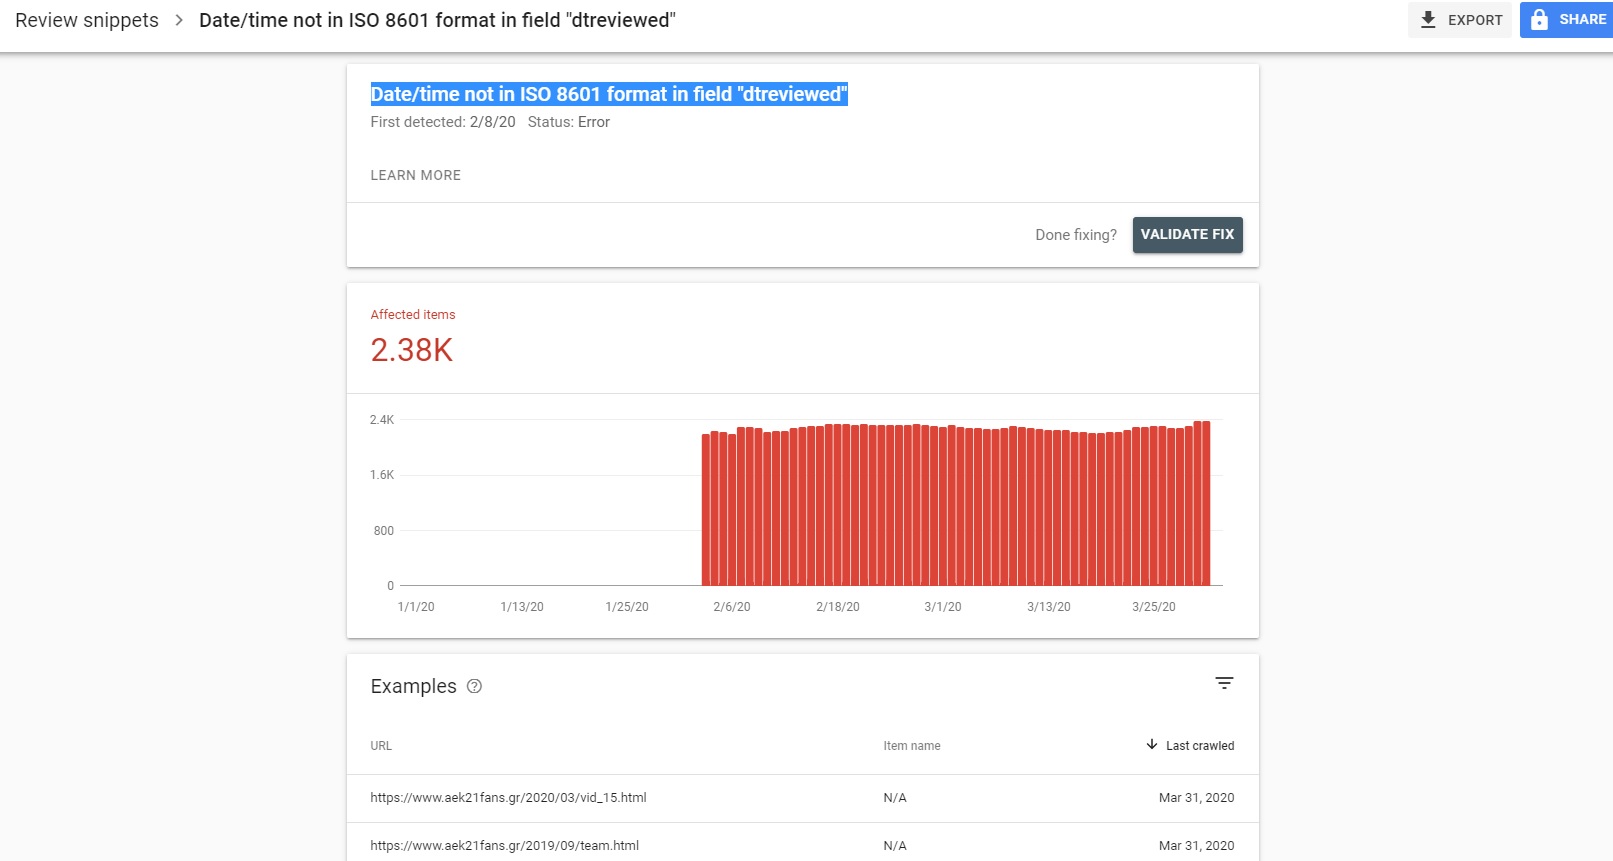Toggle the Last crawled sort arrow
This screenshot has height=861, width=1613.
tap(1152, 745)
